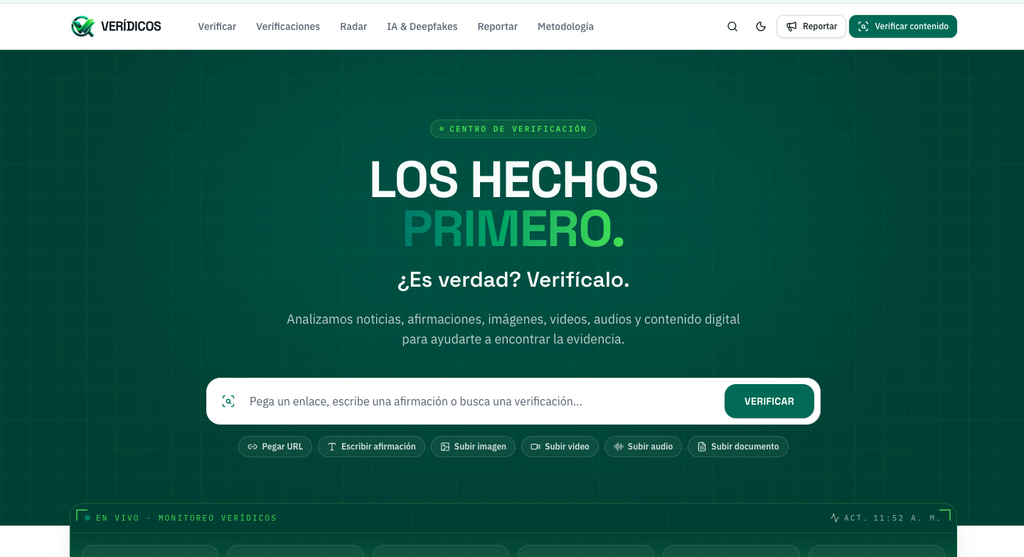Click the Verídicos checkmark logo
Viewport: 1024px width, 557px height.
click(83, 26)
